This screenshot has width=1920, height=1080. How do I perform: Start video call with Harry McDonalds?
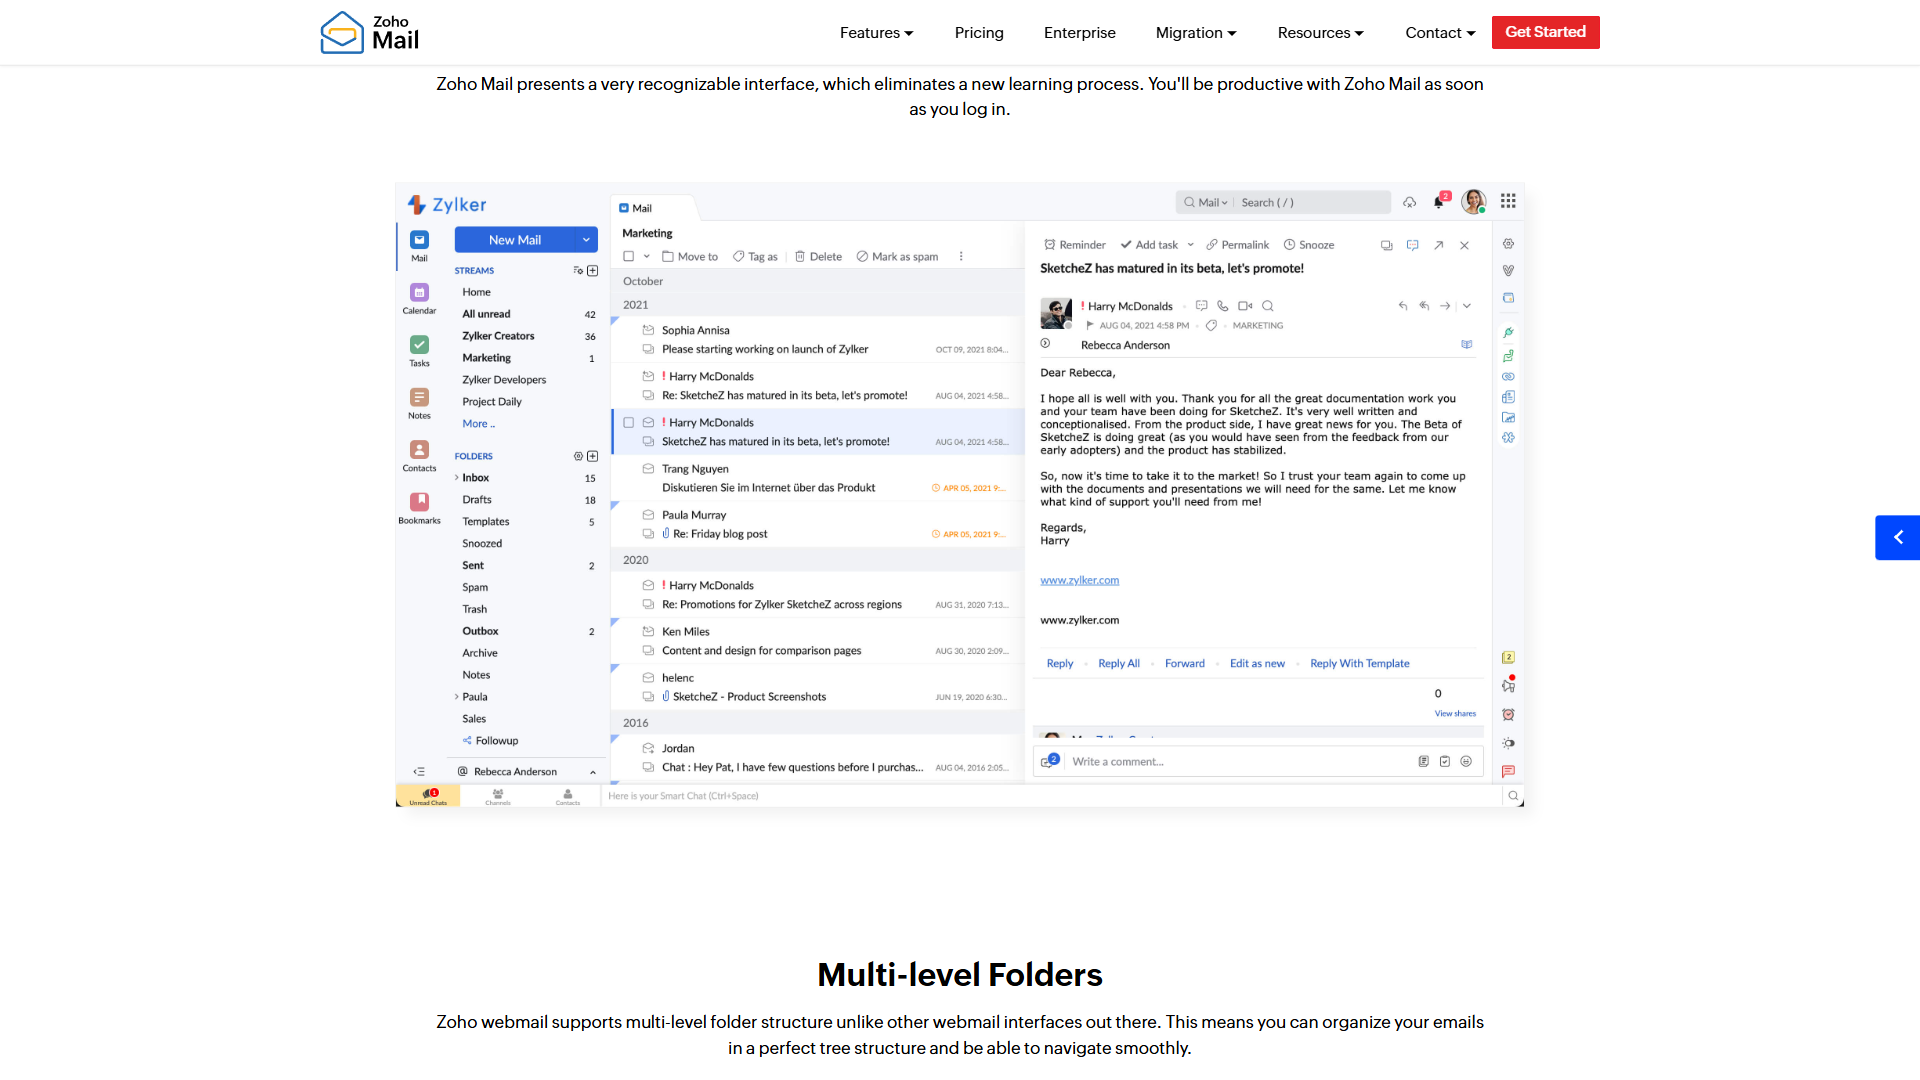(x=1245, y=306)
